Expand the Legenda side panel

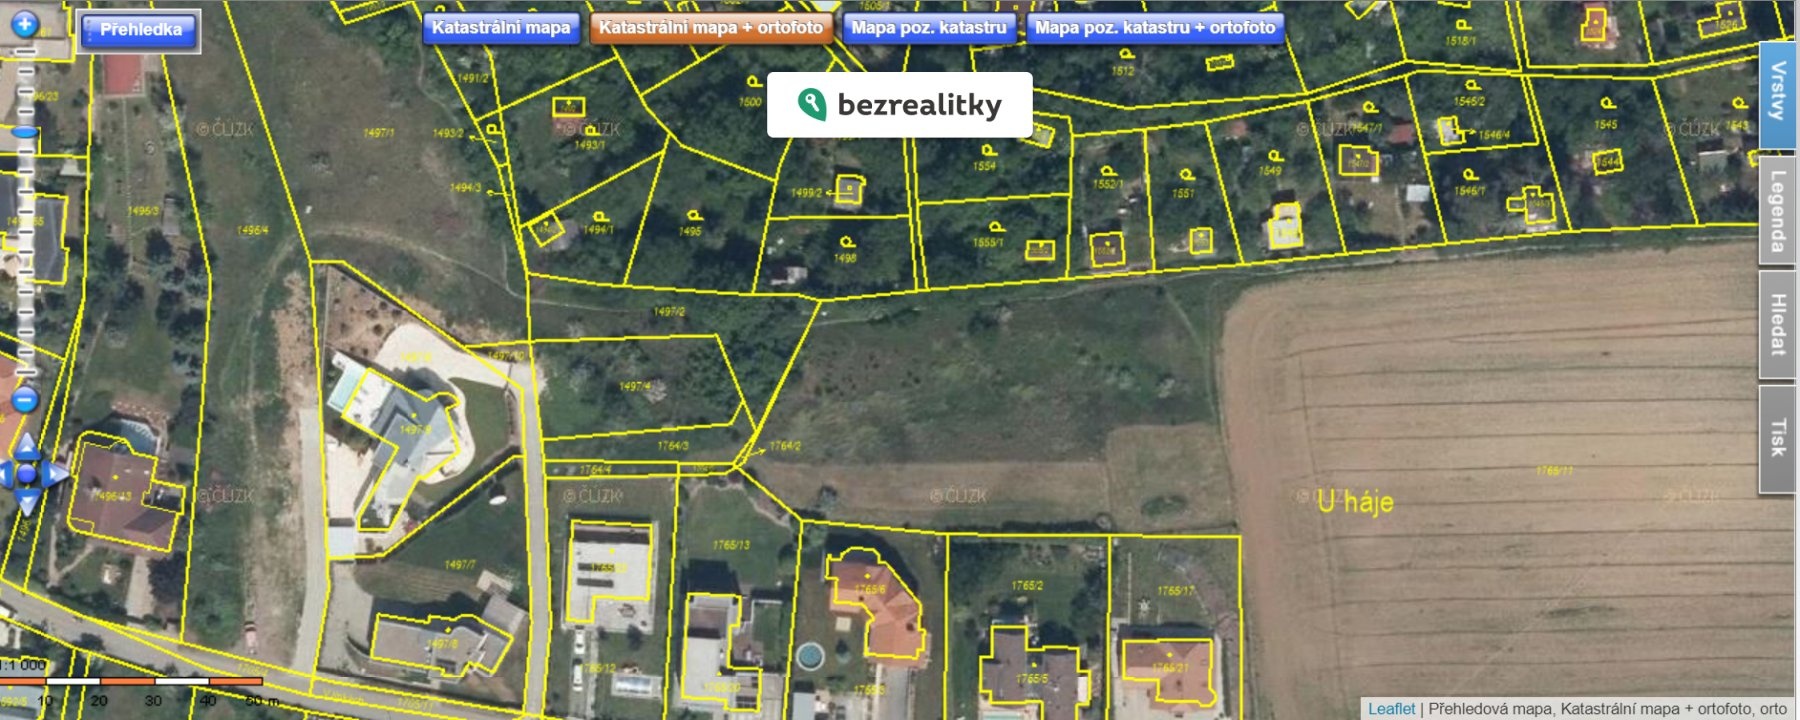pyautogui.click(x=1777, y=210)
